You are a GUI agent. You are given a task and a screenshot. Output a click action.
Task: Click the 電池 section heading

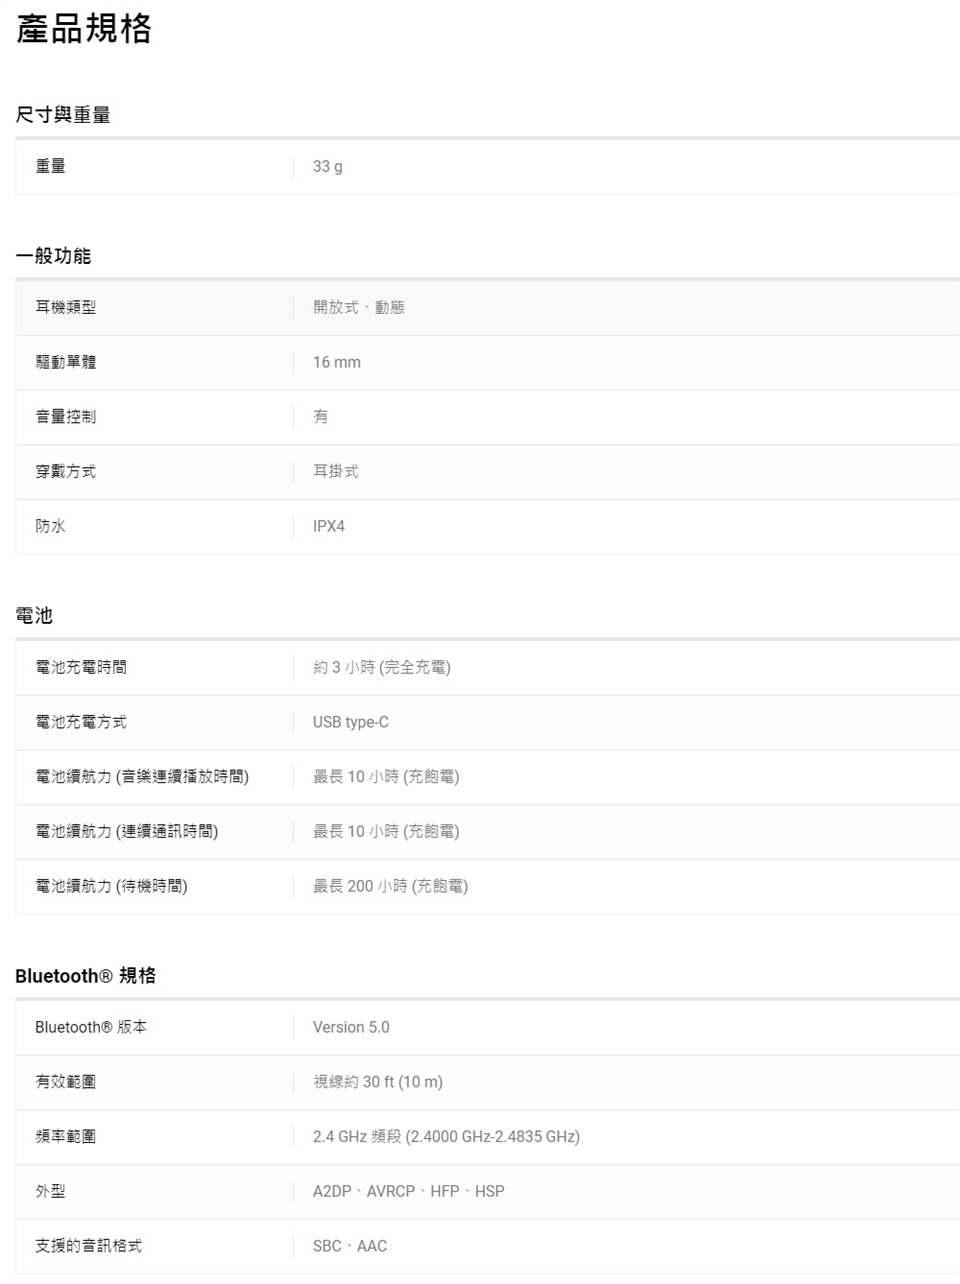[34, 616]
